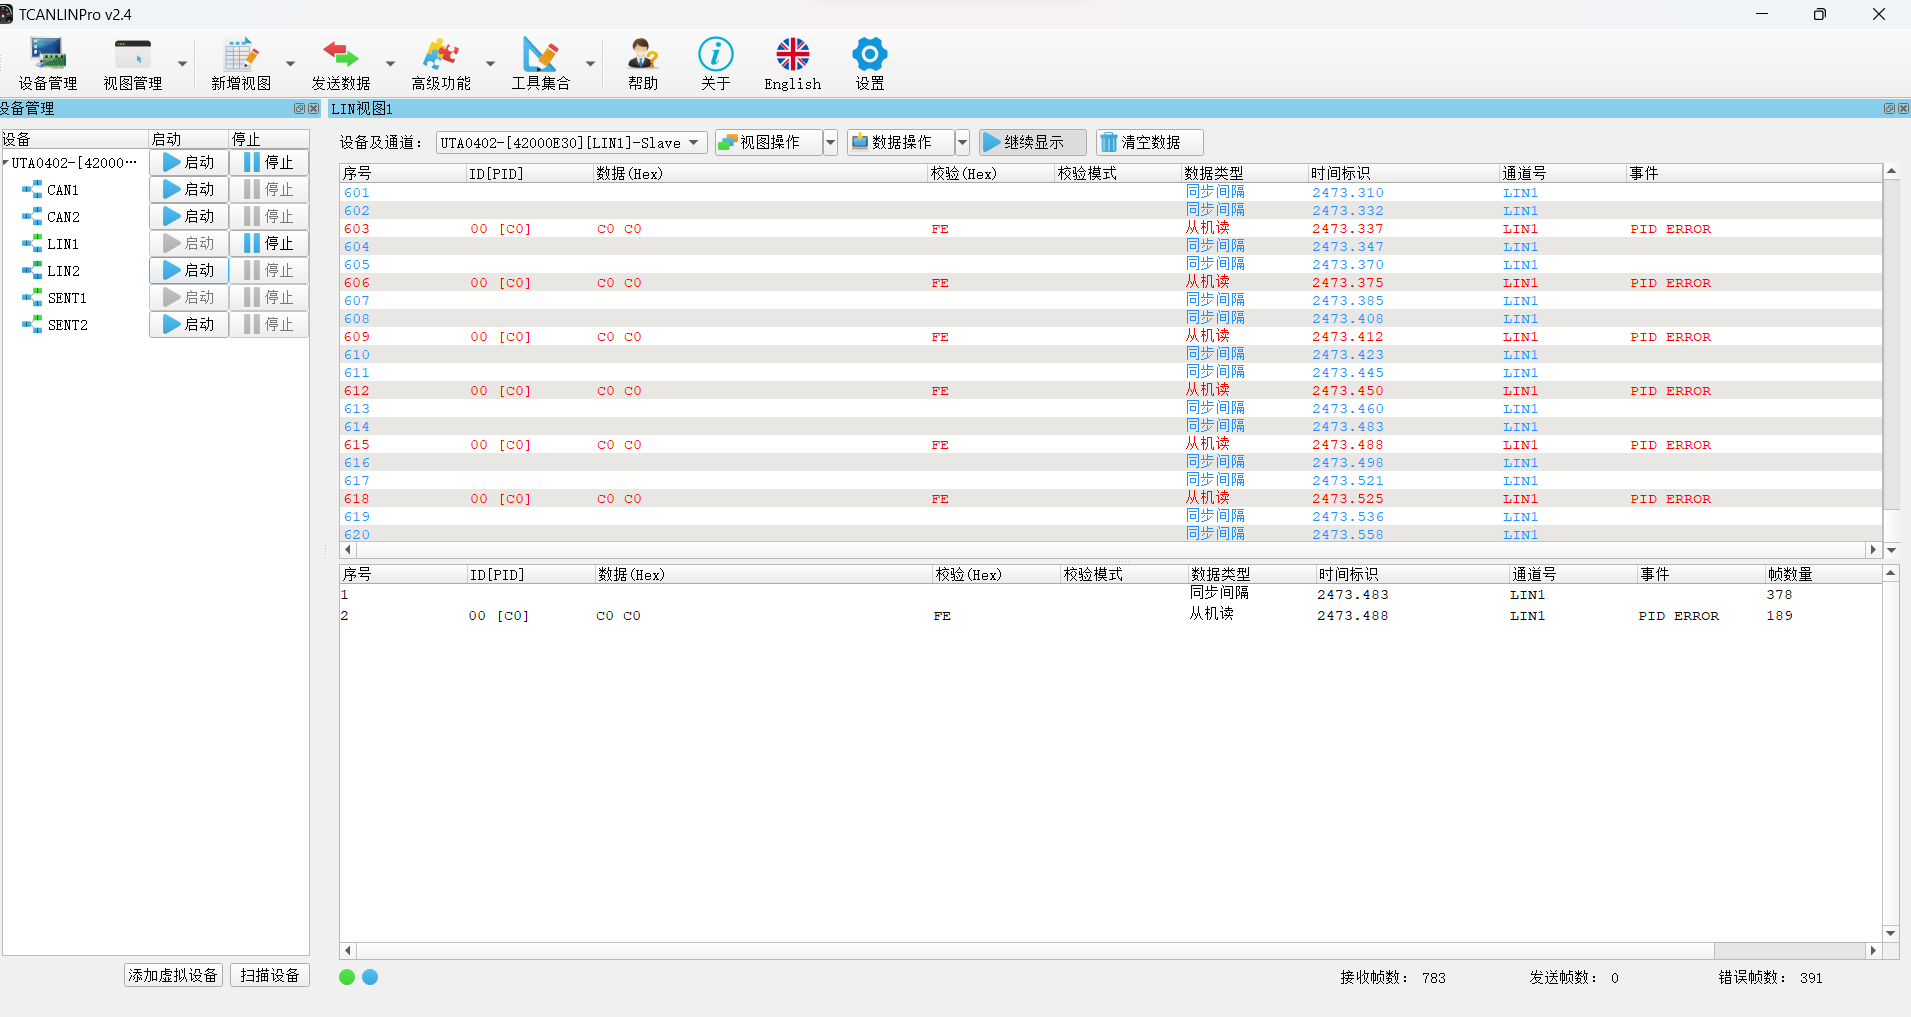Click the 视图管理 view management icon
1911x1017 pixels.
[x=132, y=63]
